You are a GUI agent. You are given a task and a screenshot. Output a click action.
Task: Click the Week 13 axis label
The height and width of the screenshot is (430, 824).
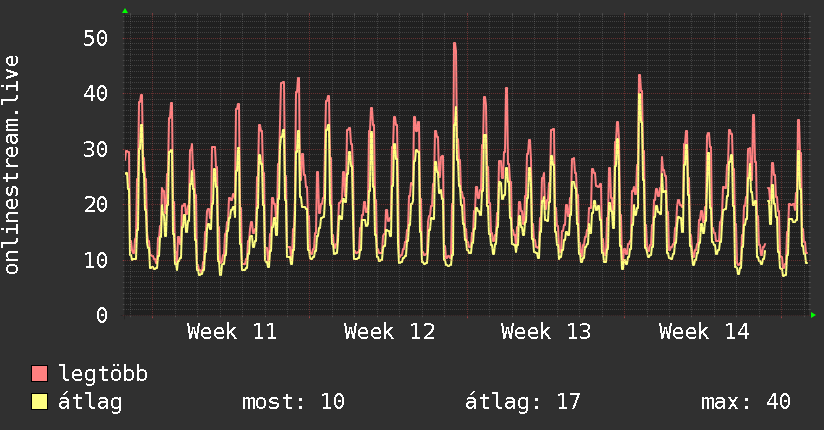[546, 332]
